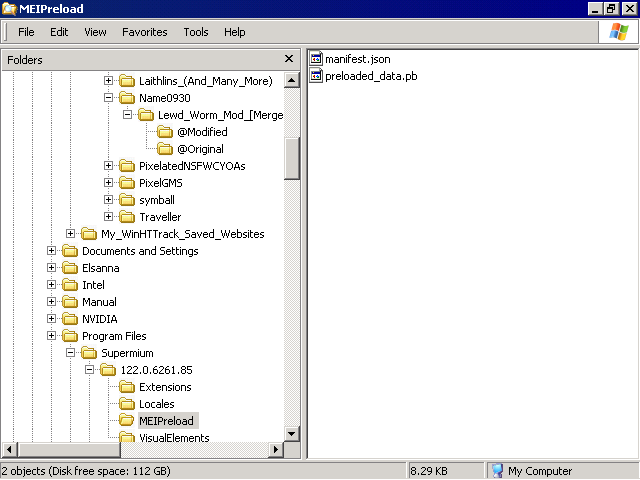Viewport: 640px width, 480px height.
Task: Click the PixelatedNSFWCYOAs folder icon
Action: [x=127, y=166]
